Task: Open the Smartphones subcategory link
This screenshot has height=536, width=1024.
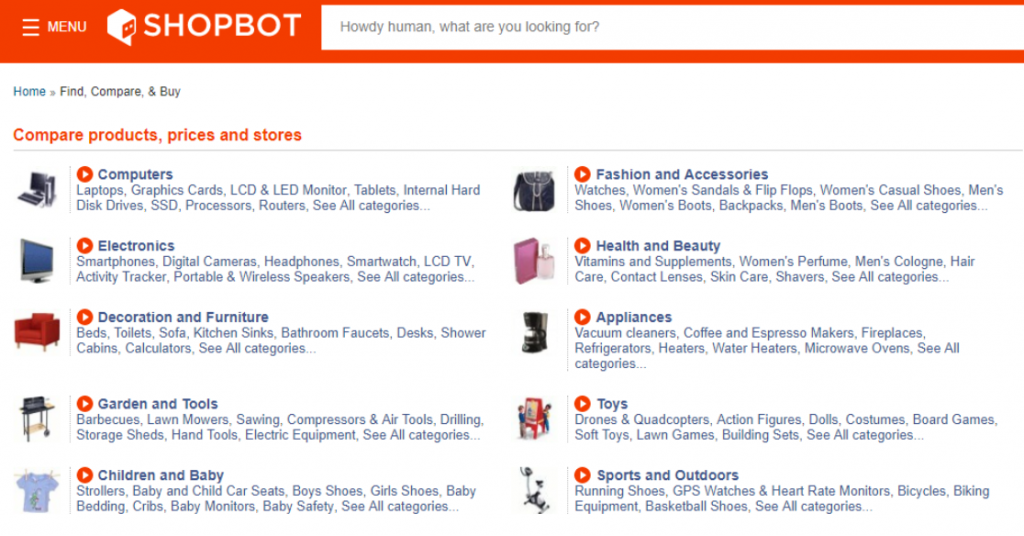Action: point(116,261)
